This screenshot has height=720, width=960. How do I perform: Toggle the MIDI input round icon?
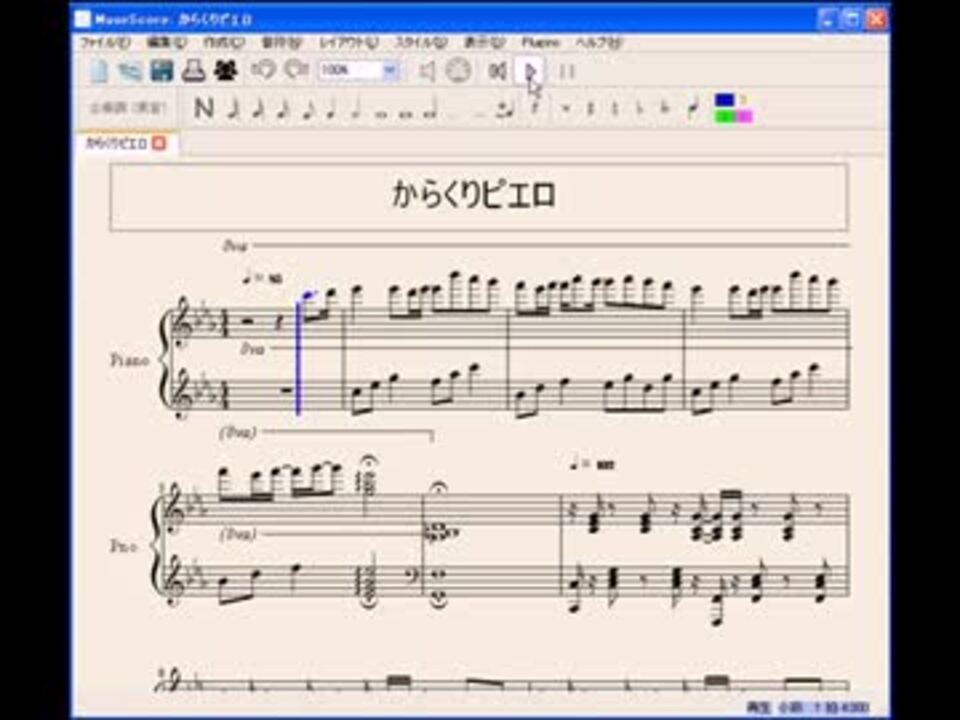[458, 70]
